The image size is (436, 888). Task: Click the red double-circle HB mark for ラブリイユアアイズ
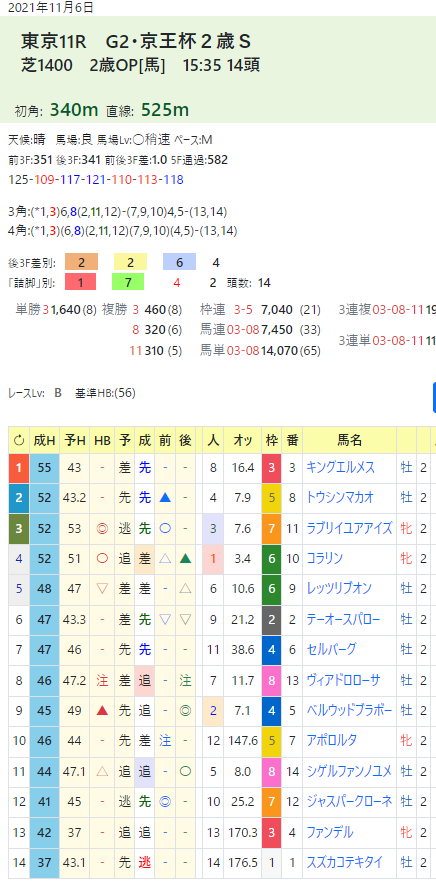(x=102, y=528)
